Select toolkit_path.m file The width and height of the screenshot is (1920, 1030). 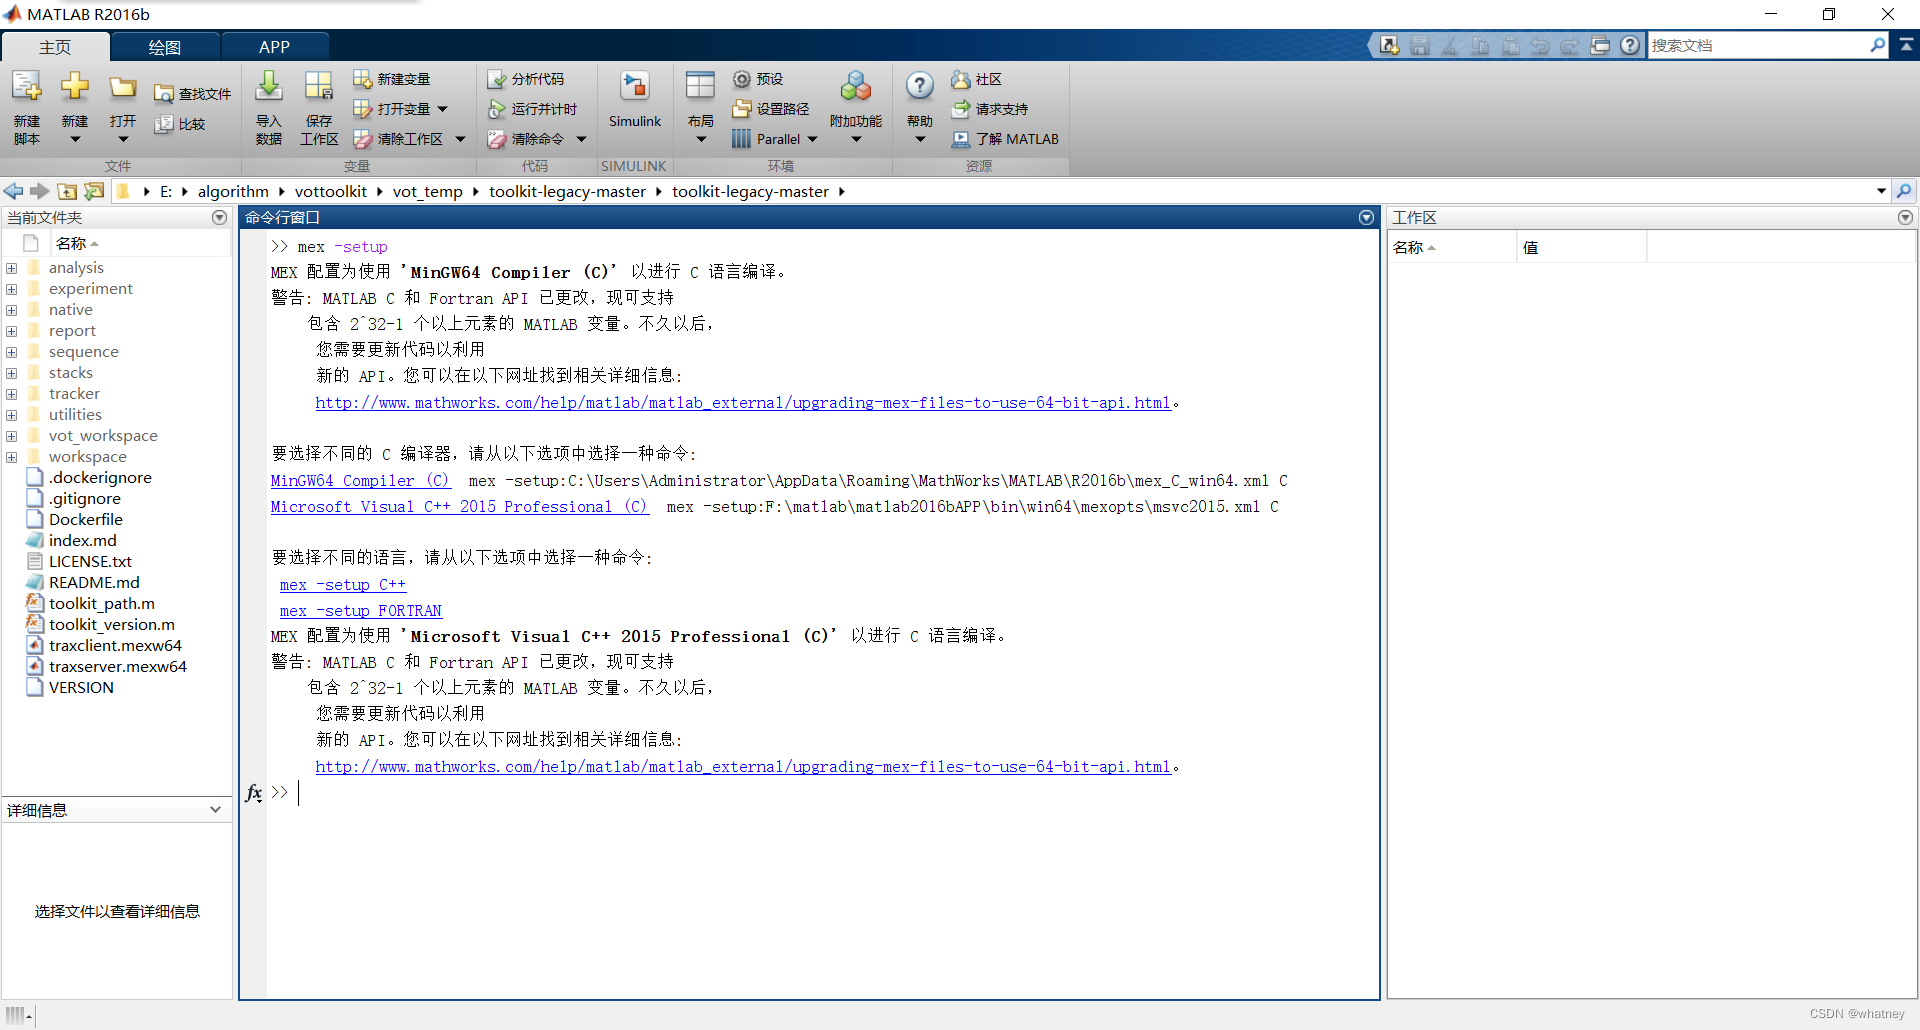[102, 604]
